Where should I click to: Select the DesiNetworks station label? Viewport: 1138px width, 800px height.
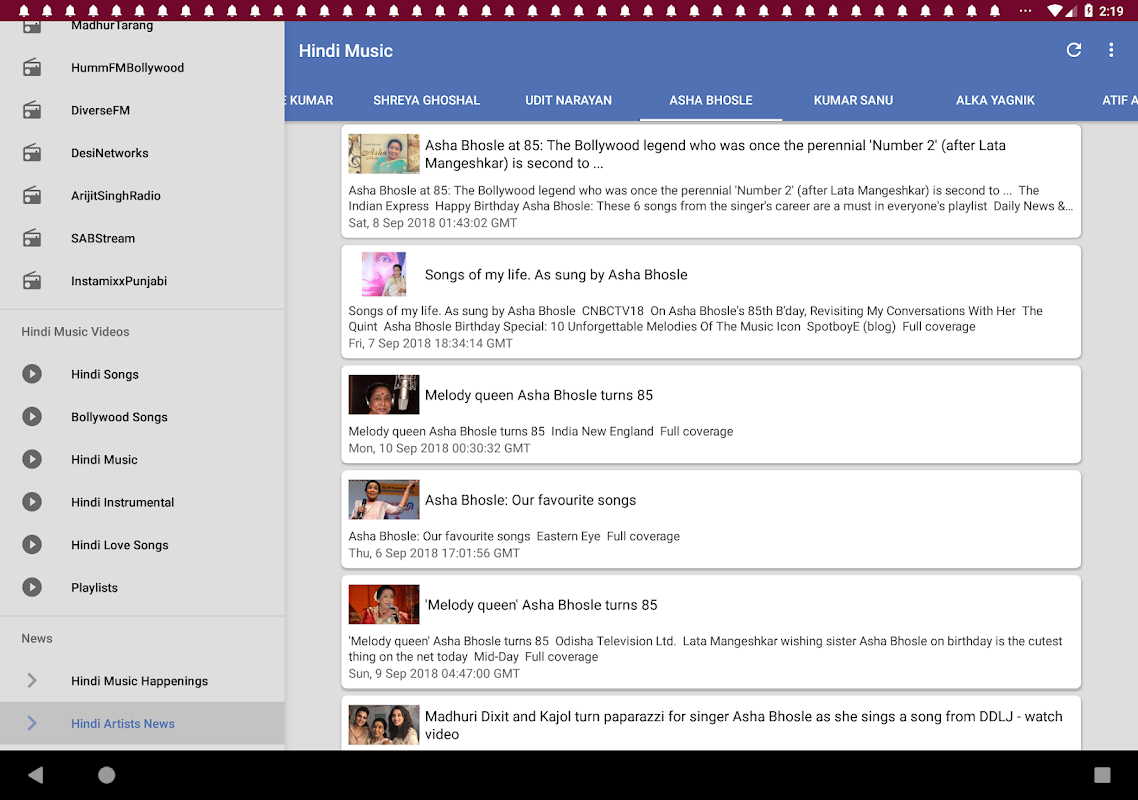pos(110,153)
